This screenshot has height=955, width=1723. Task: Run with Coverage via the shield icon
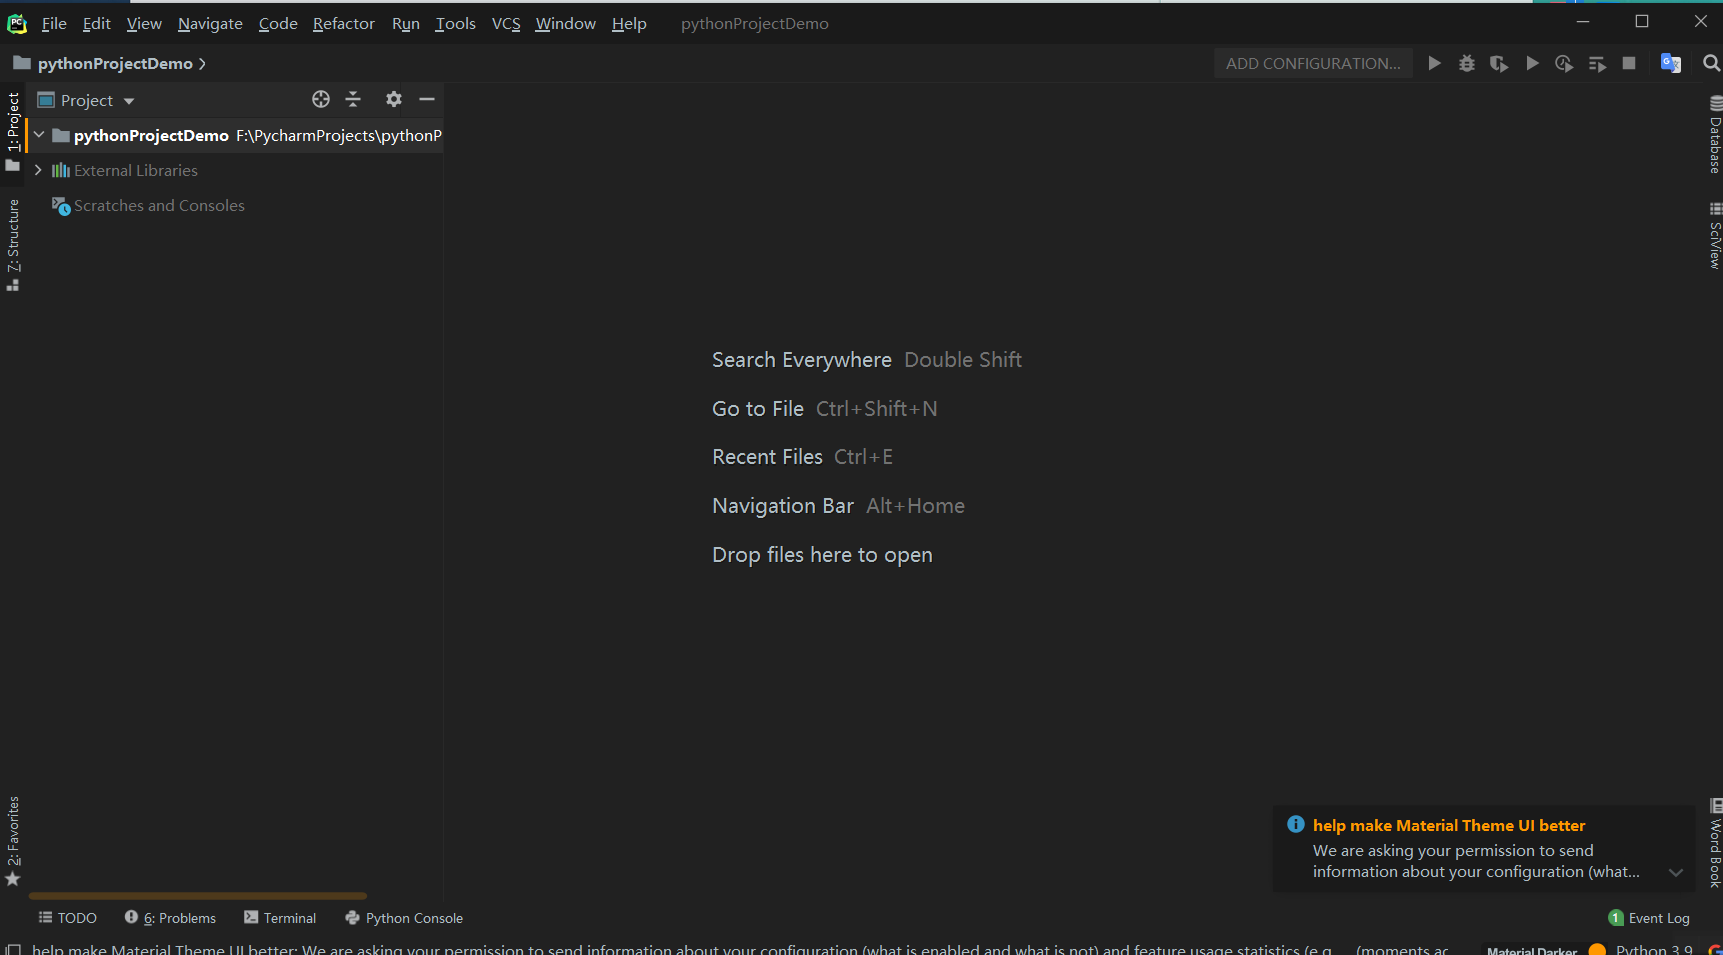[1498, 63]
